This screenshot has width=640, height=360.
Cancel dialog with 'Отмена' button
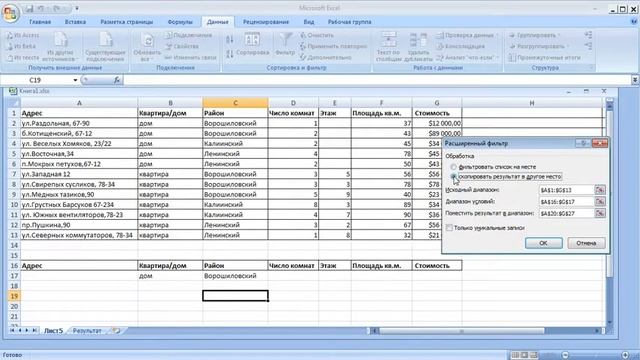click(x=586, y=243)
